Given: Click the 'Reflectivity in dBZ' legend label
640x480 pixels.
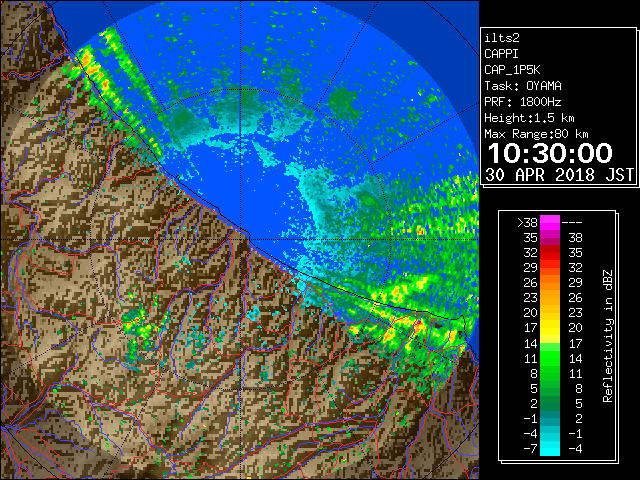Looking at the screenshot, I should pos(608,336).
